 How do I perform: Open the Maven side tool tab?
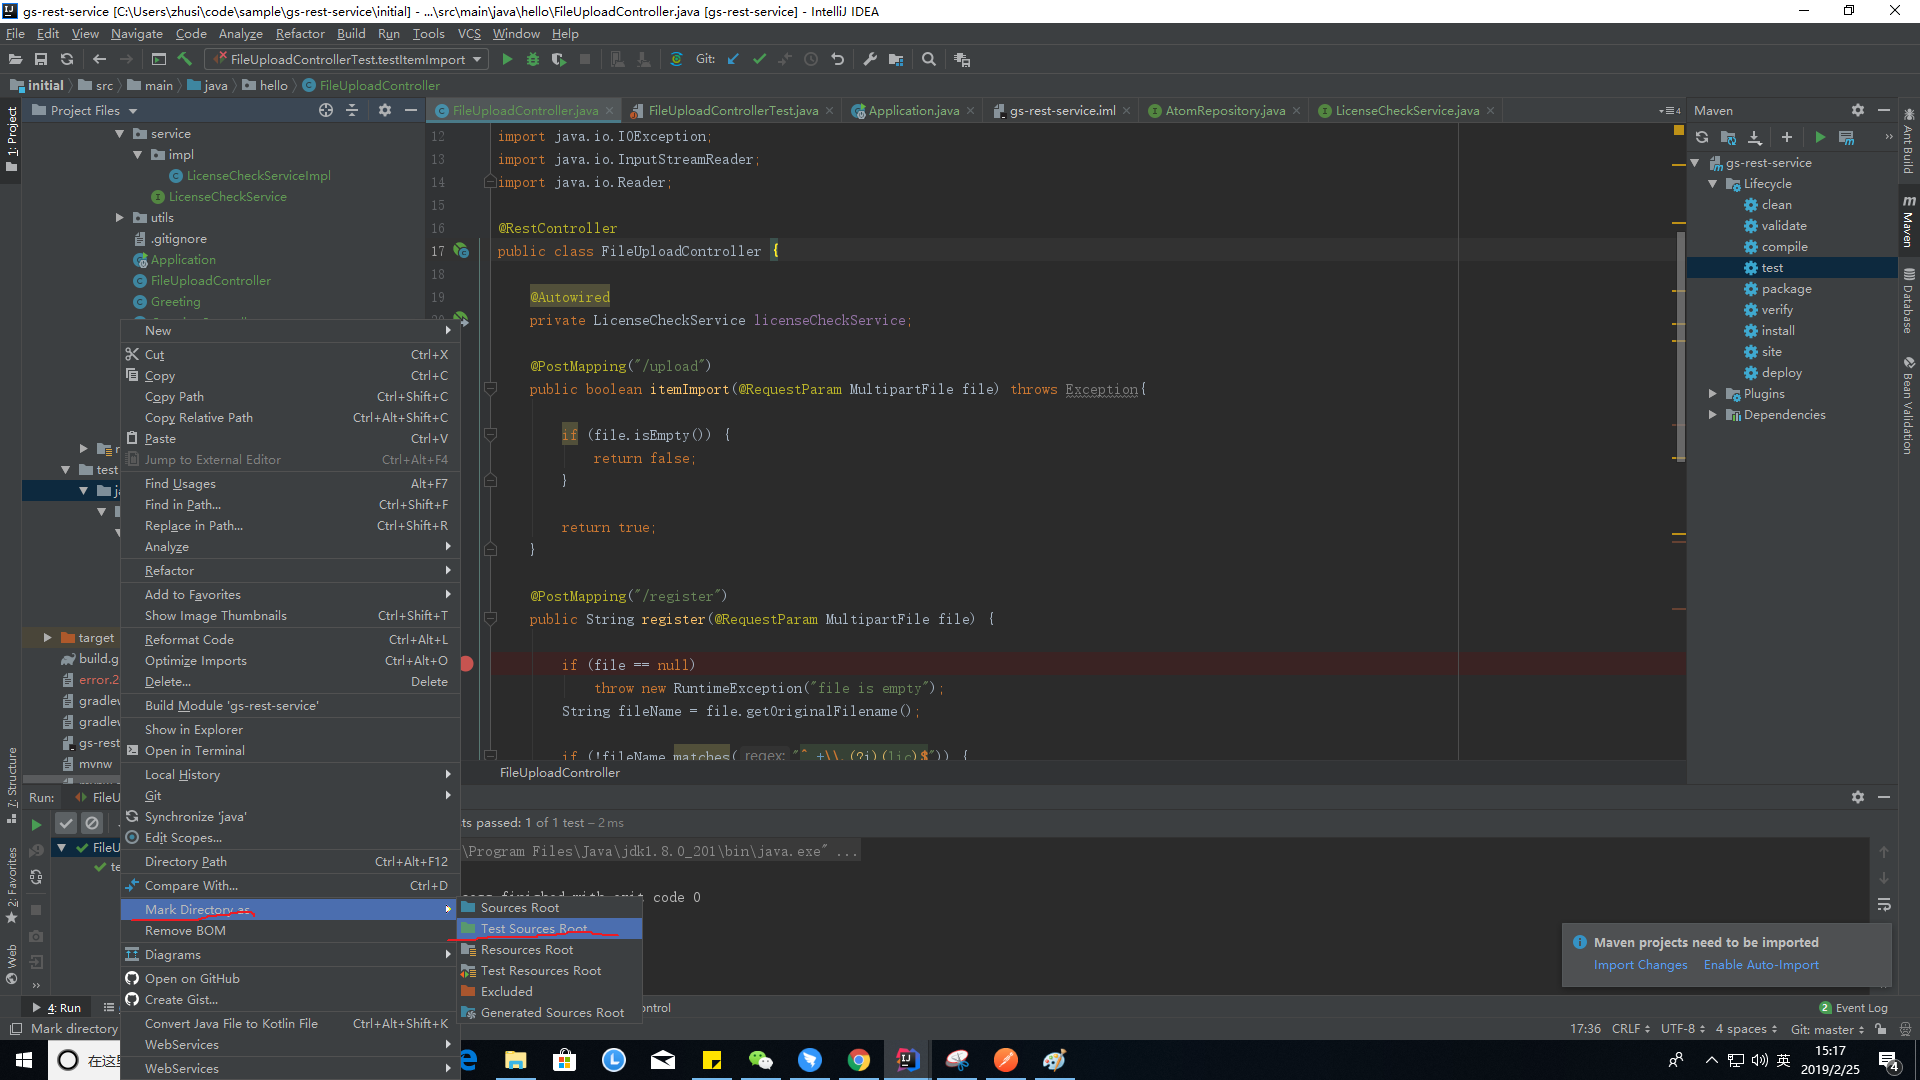point(1909,222)
